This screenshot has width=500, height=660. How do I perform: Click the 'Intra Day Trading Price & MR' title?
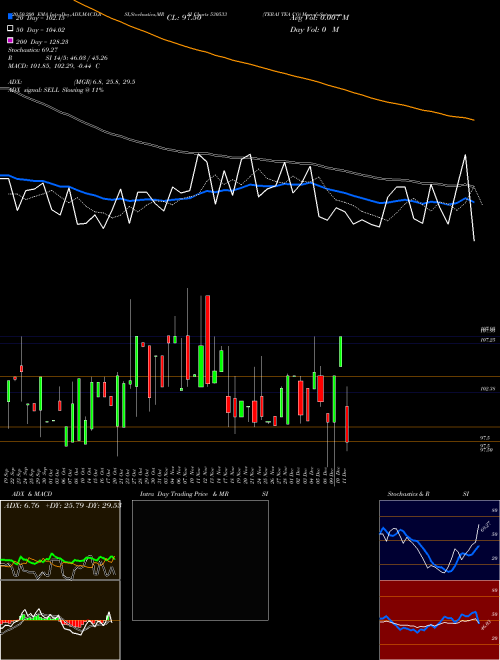point(185,494)
